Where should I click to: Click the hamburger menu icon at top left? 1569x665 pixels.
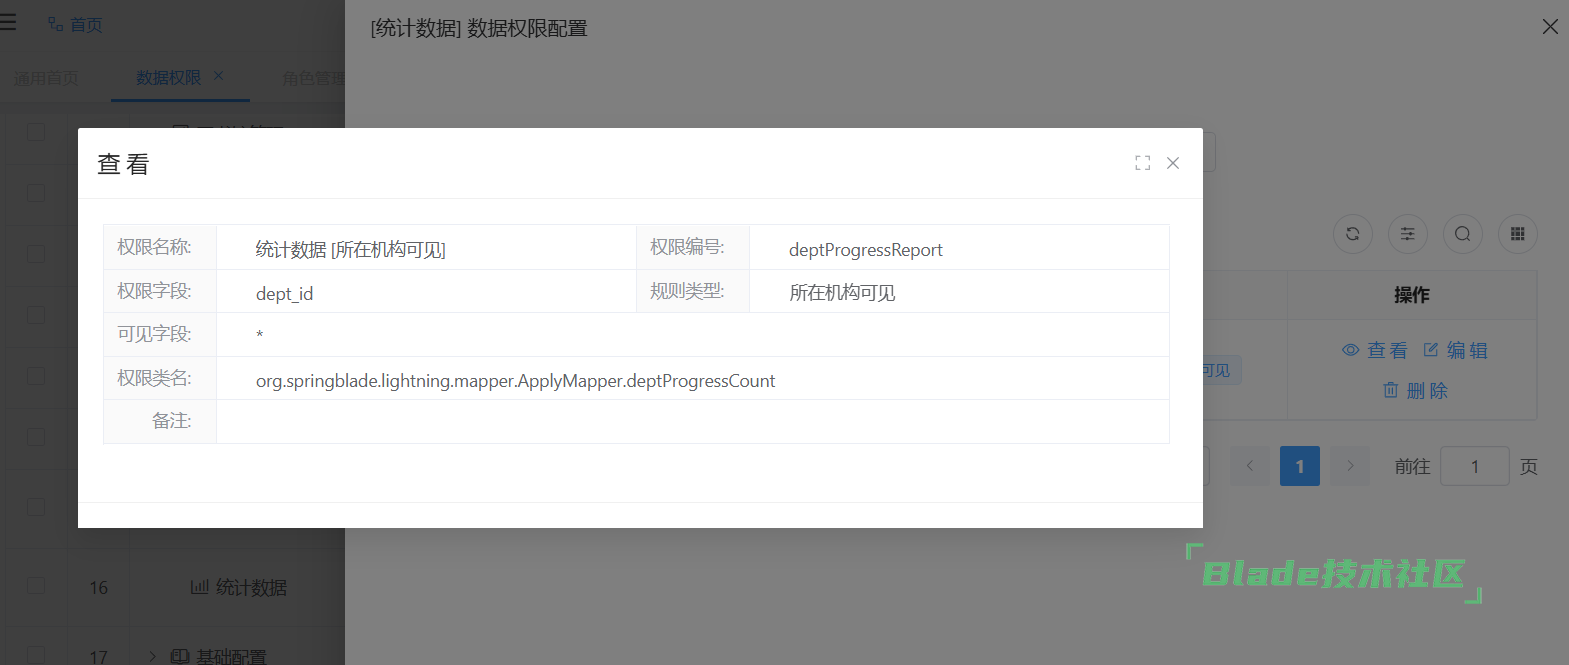(x=8, y=22)
